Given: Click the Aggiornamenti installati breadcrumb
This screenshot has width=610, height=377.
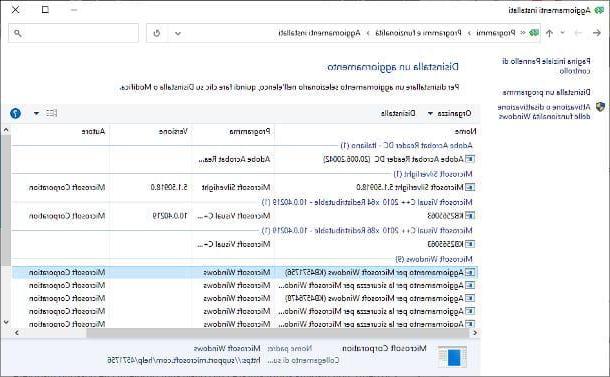Looking at the screenshot, I should 319,33.
